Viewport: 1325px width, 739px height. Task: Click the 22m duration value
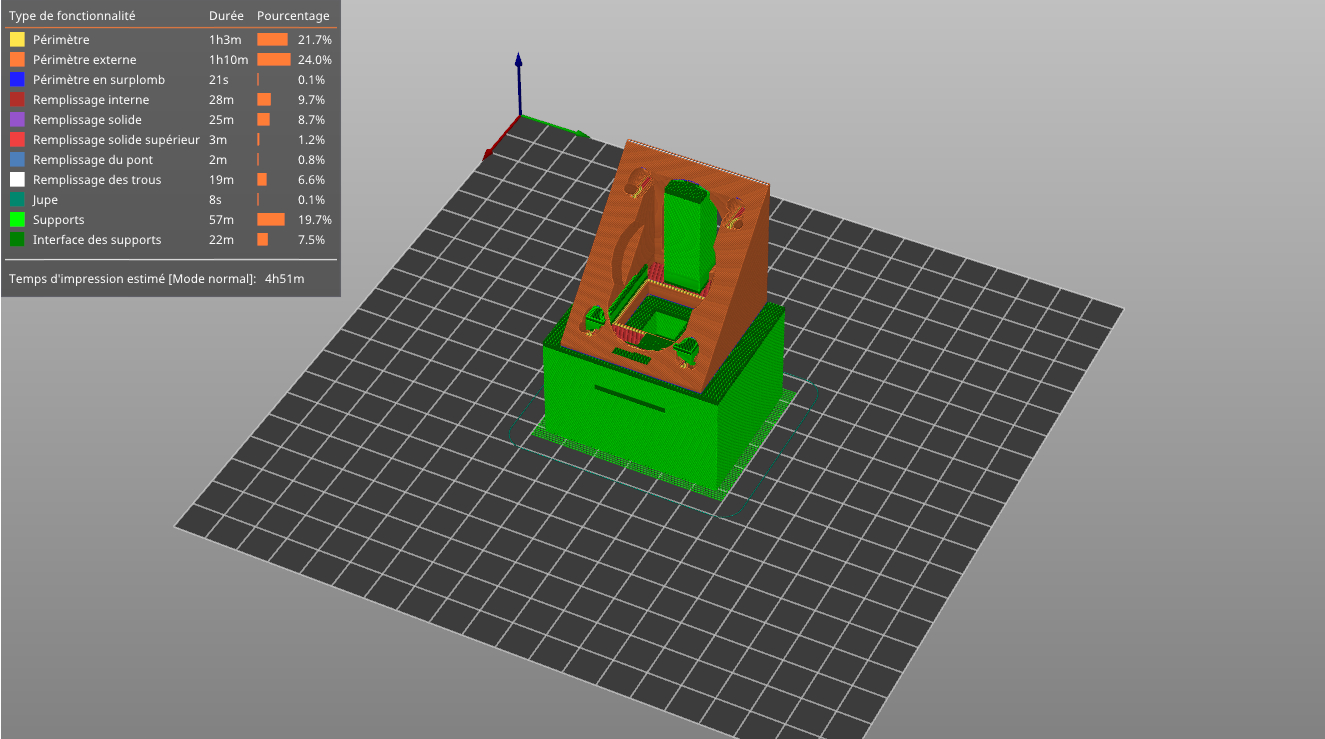pyautogui.click(x=221, y=240)
